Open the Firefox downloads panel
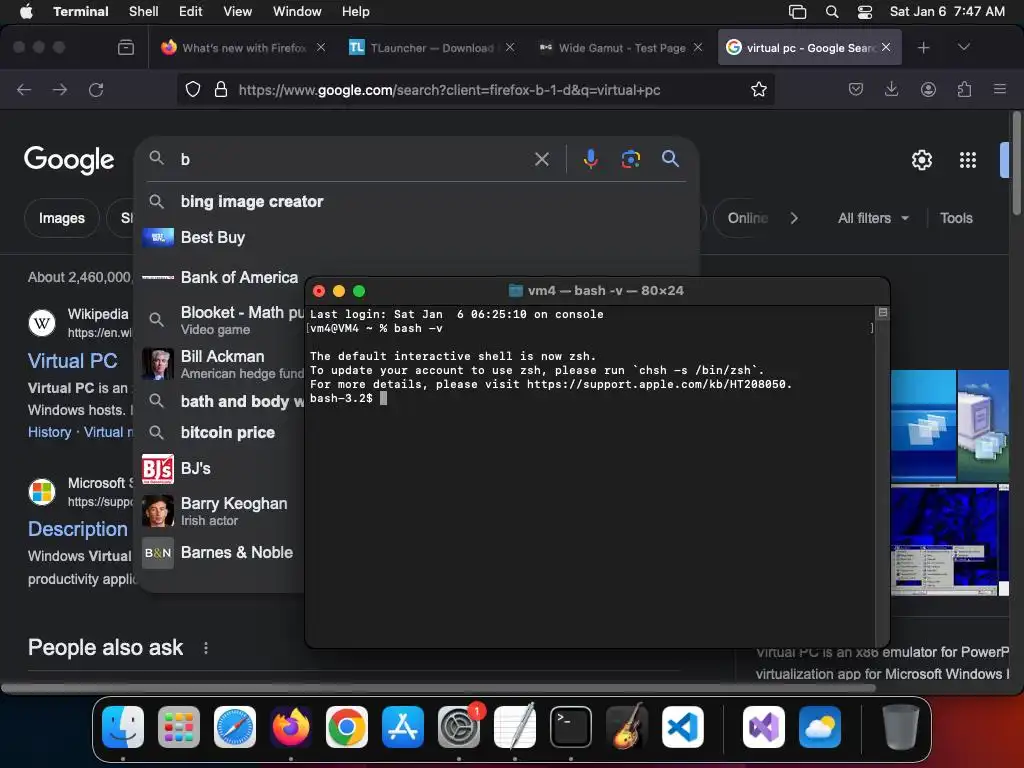 pos(891,89)
